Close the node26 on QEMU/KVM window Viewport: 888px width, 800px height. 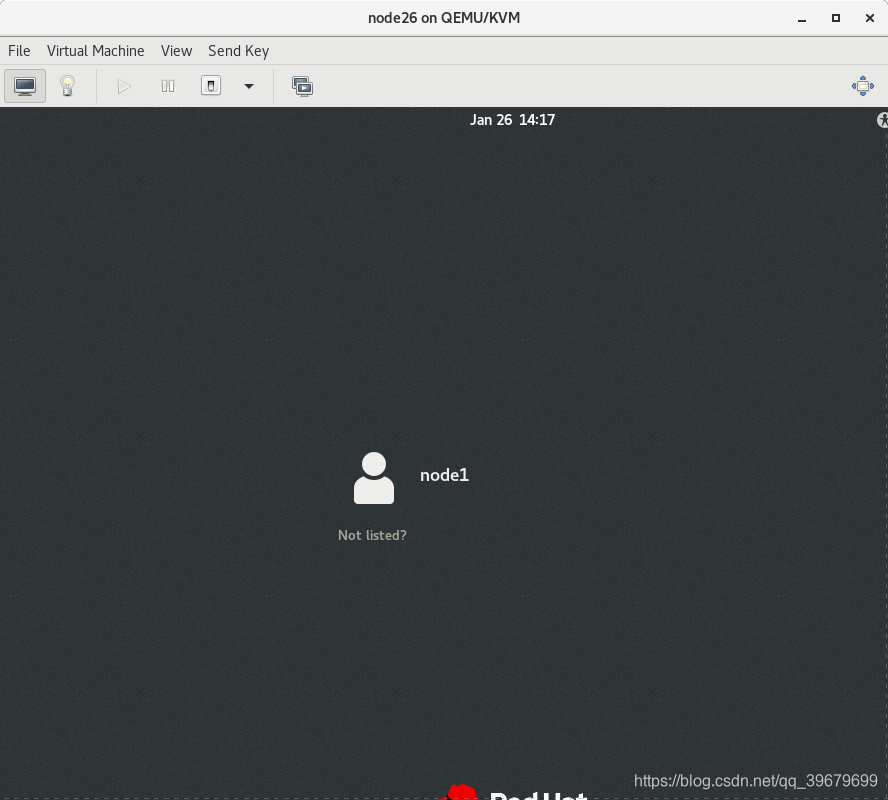[870, 18]
